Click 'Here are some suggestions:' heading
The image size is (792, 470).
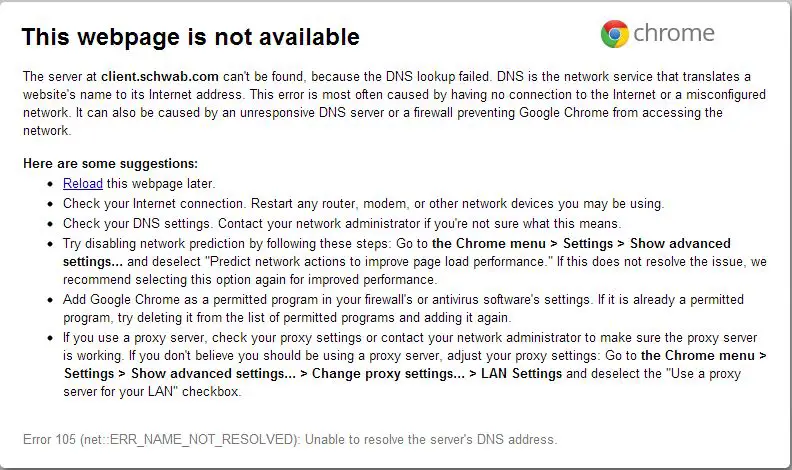coord(111,164)
